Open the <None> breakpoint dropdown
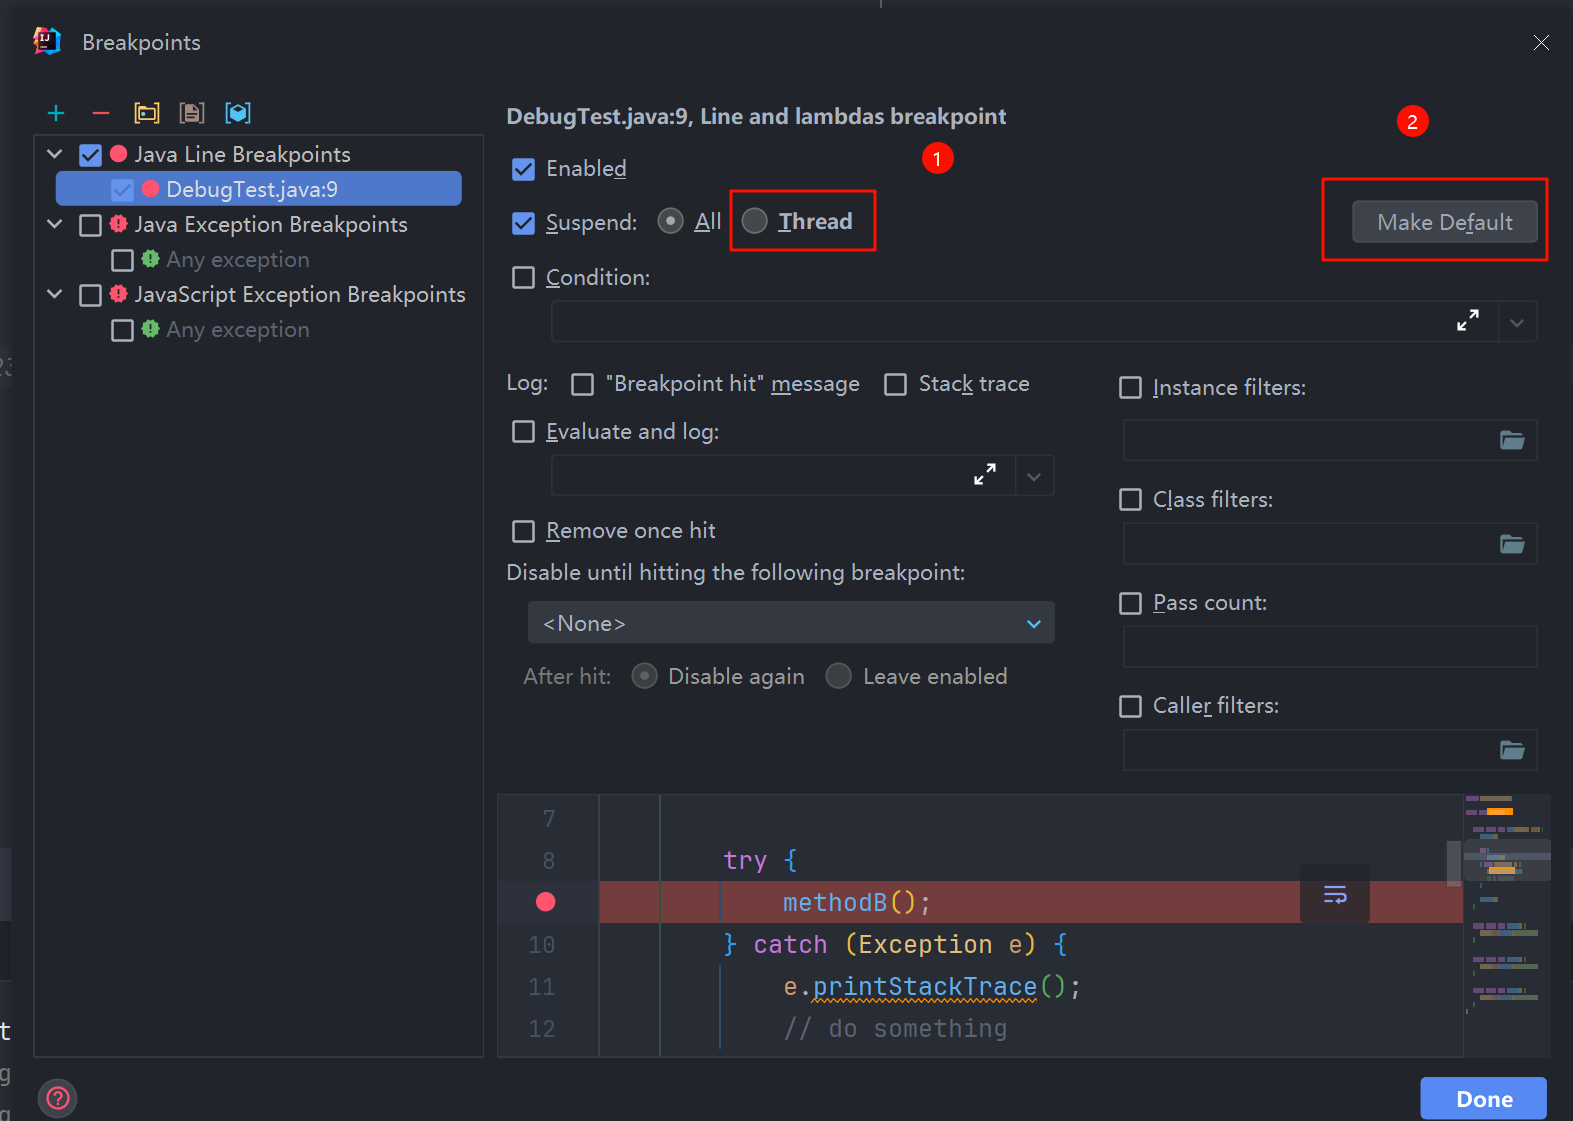The height and width of the screenshot is (1121, 1573). [791, 623]
